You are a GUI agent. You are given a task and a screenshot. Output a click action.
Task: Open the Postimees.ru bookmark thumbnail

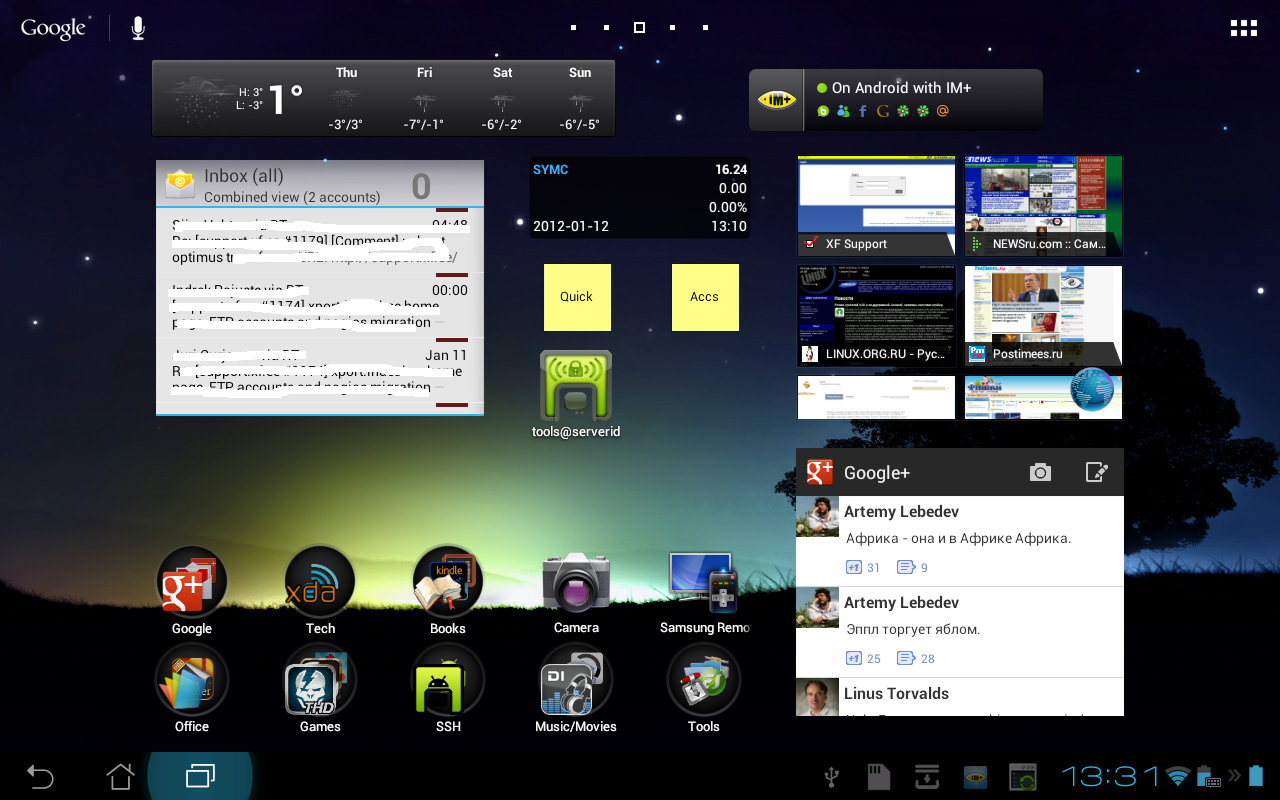1043,315
